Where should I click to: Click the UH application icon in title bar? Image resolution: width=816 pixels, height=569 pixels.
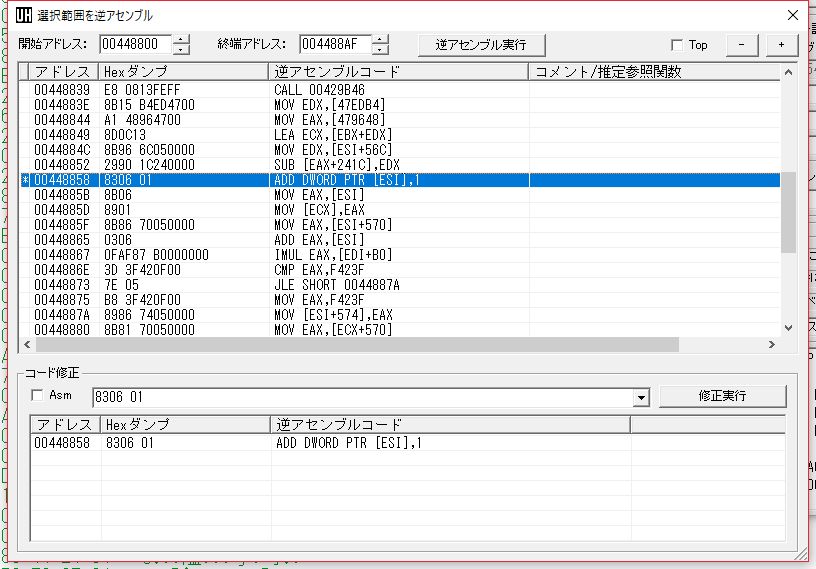point(23,15)
